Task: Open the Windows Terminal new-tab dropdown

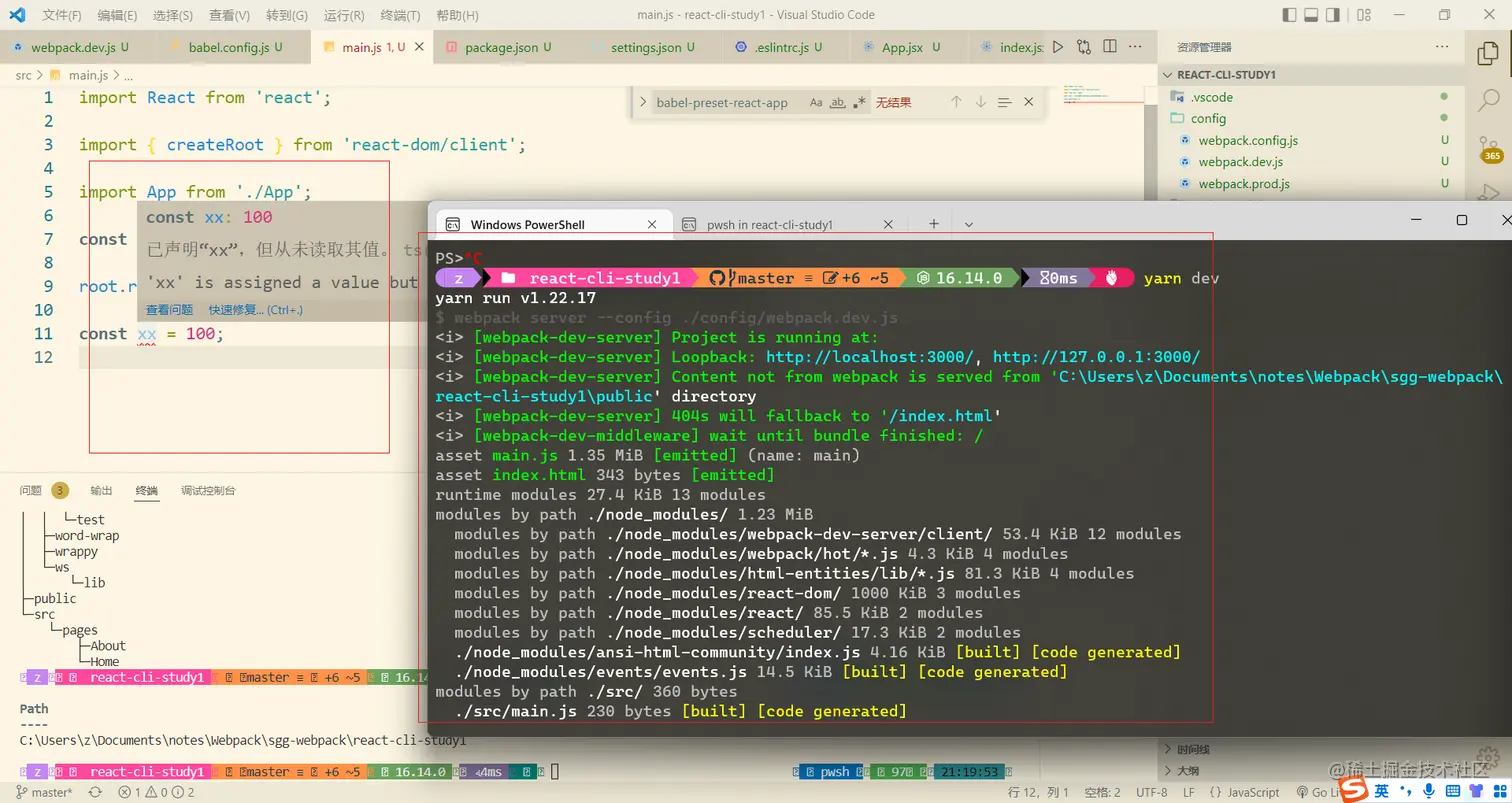Action: (968, 224)
